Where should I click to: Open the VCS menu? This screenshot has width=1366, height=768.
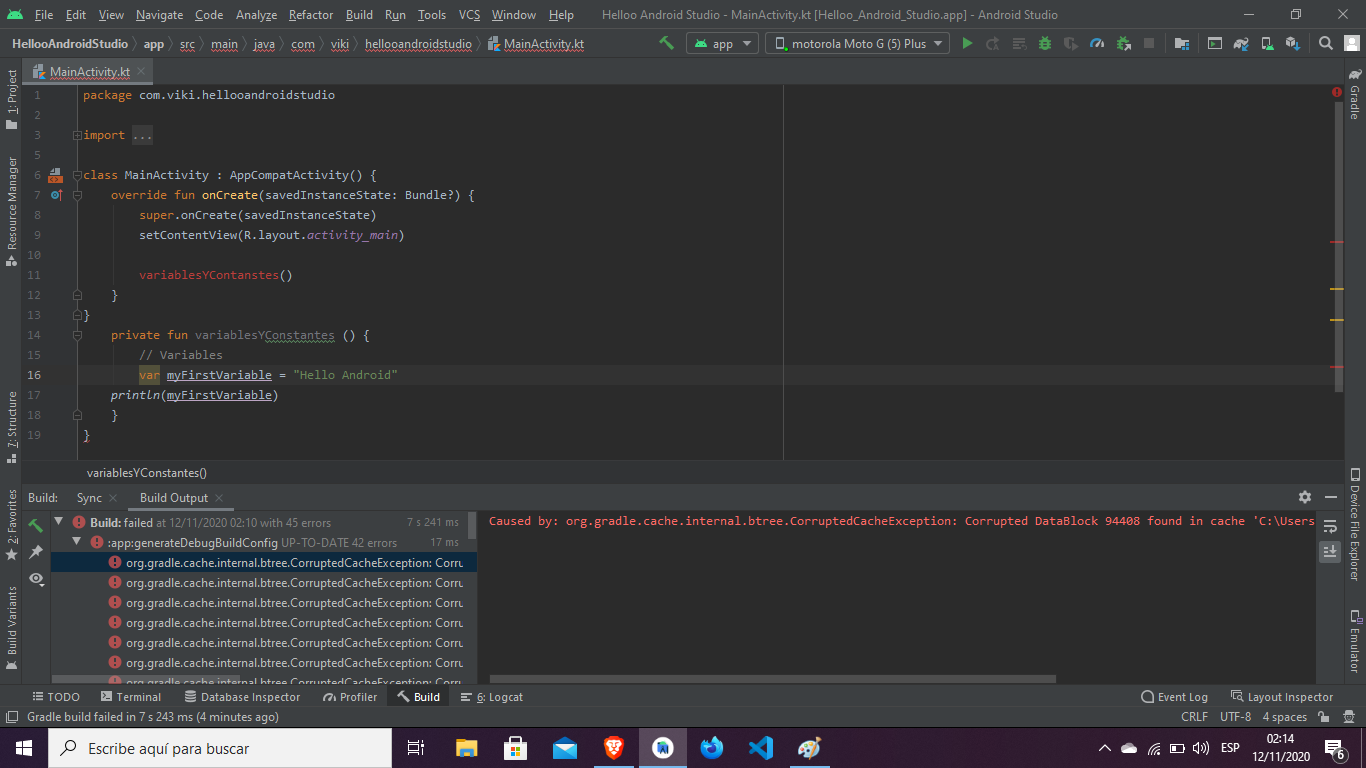(x=469, y=15)
